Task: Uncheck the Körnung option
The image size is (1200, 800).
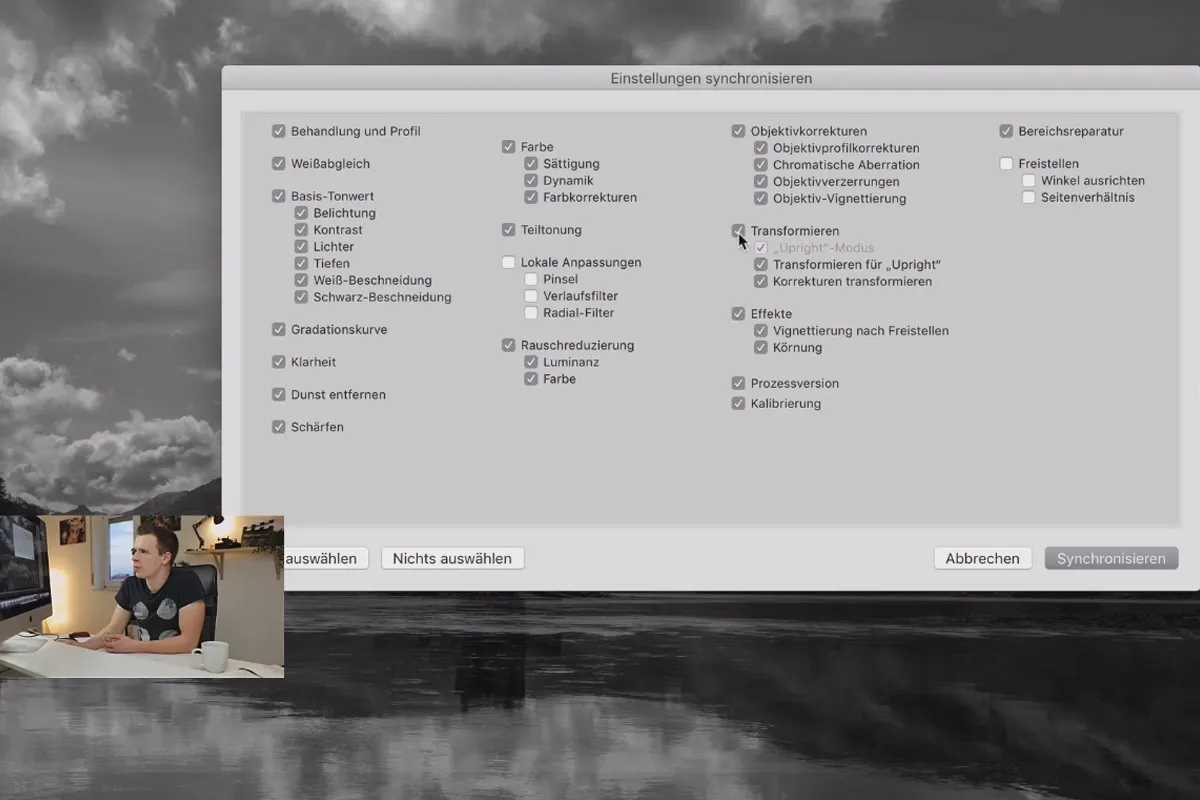Action: coord(761,348)
